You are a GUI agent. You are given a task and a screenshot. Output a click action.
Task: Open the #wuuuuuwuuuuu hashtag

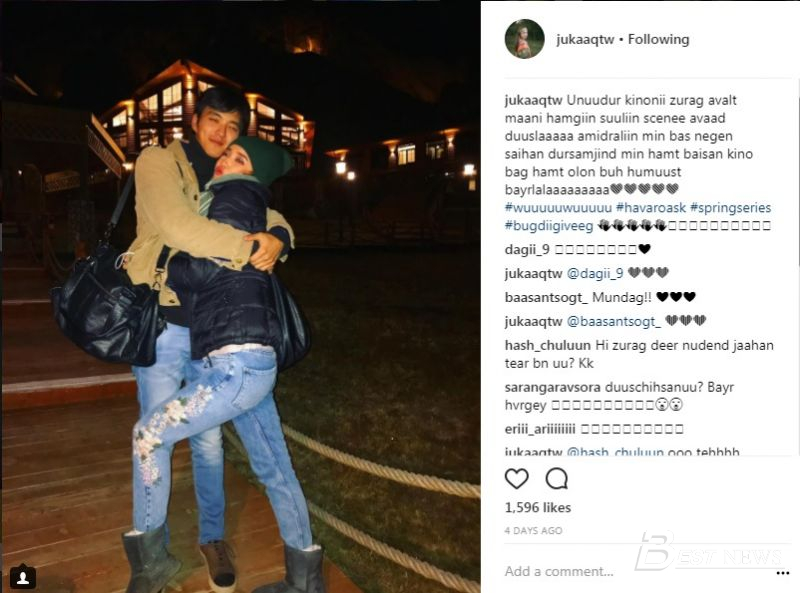pyautogui.click(x=558, y=208)
